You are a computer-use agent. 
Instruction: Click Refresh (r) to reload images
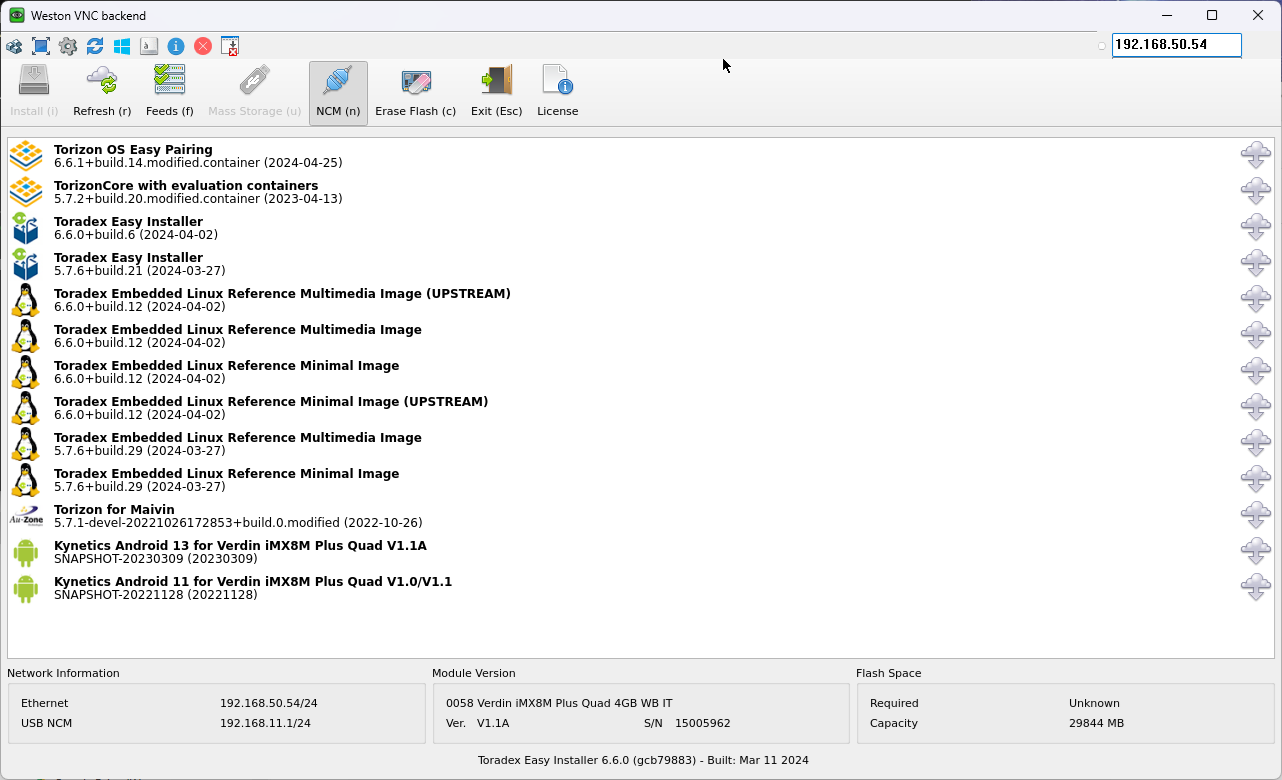point(102,92)
